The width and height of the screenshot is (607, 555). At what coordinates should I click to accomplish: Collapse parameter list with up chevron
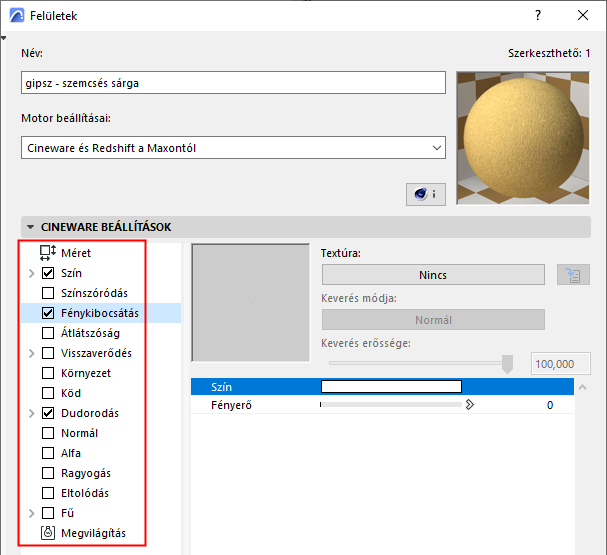coord(583,387)
